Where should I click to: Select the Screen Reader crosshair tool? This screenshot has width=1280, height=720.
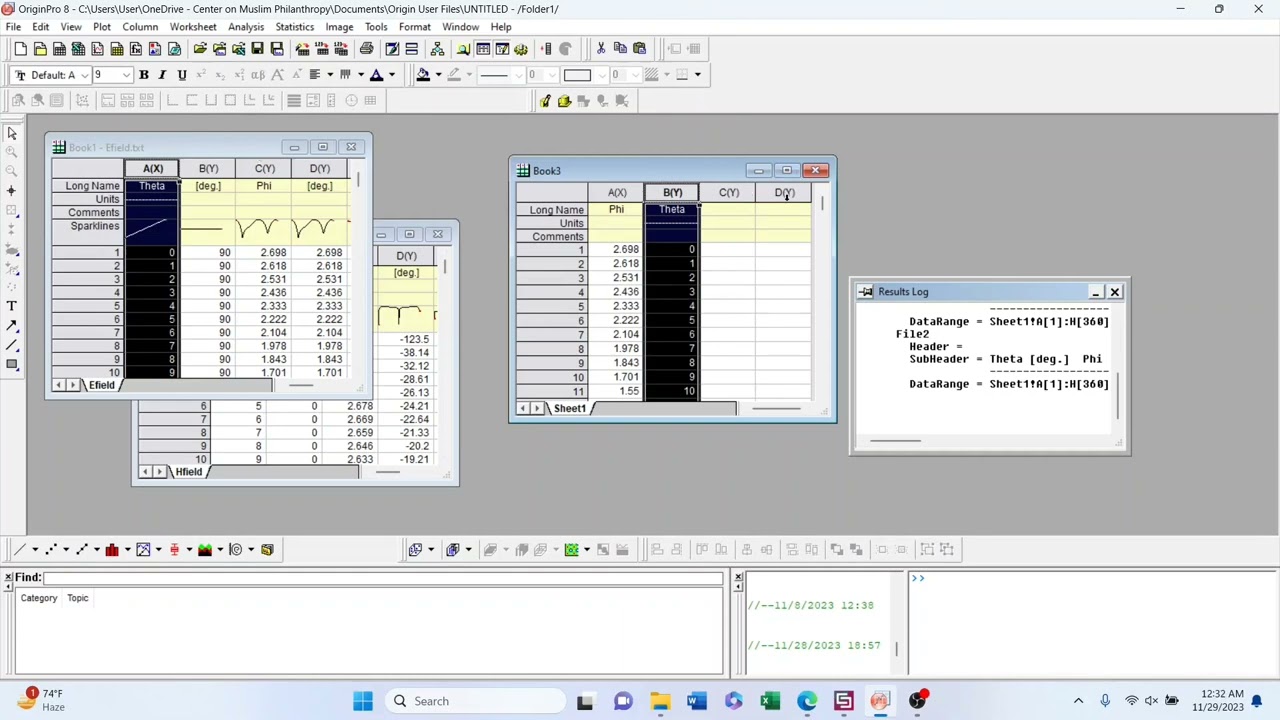(12, 190)
